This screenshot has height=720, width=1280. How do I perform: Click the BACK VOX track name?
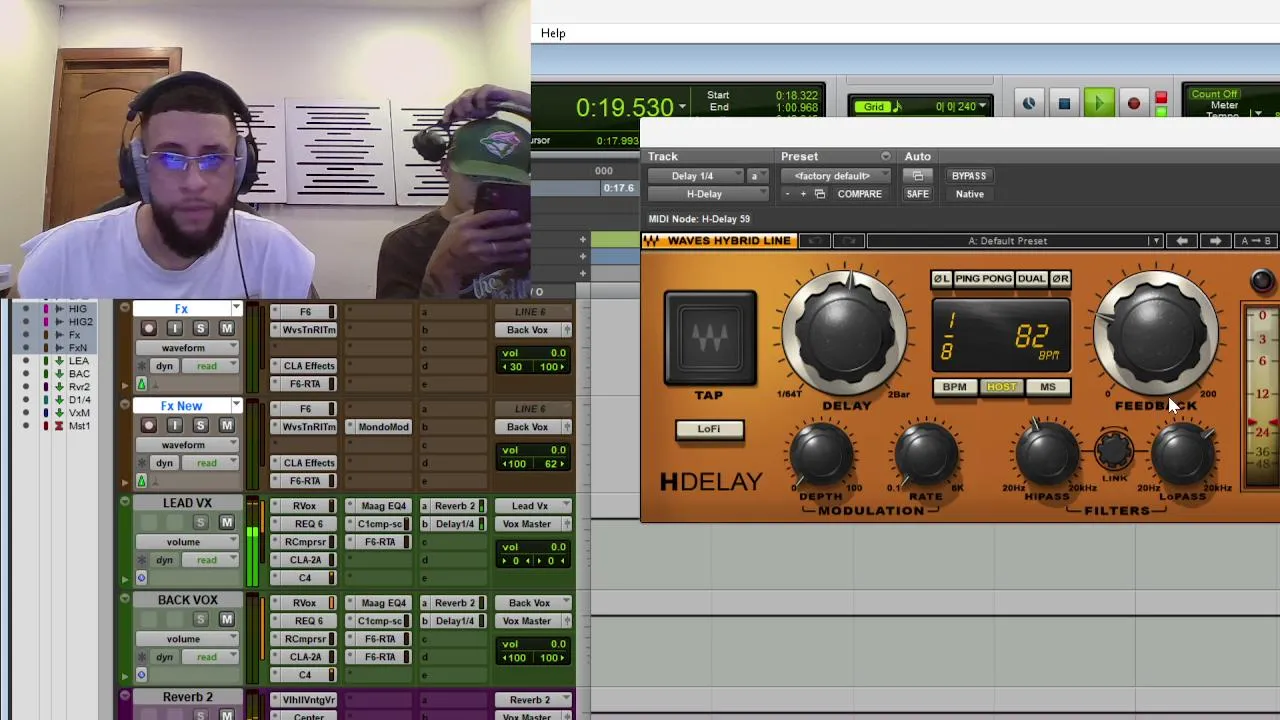pos(187,600)
